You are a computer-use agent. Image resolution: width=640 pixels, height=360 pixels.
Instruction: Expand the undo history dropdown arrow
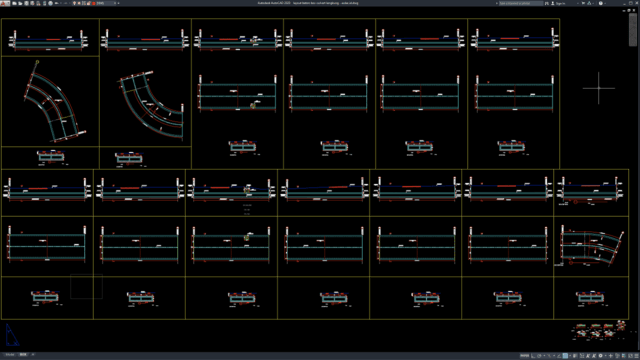click(x=61, y=3)
